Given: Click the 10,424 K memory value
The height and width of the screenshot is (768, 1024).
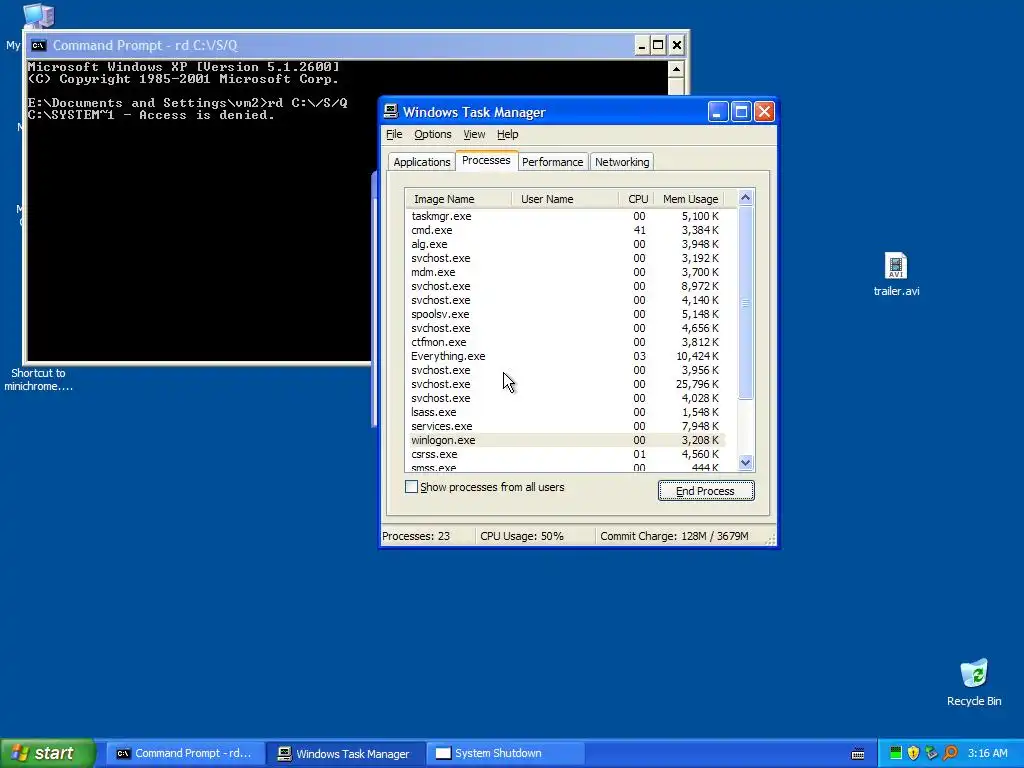Looking at the screenshot, I should (697, 356).
